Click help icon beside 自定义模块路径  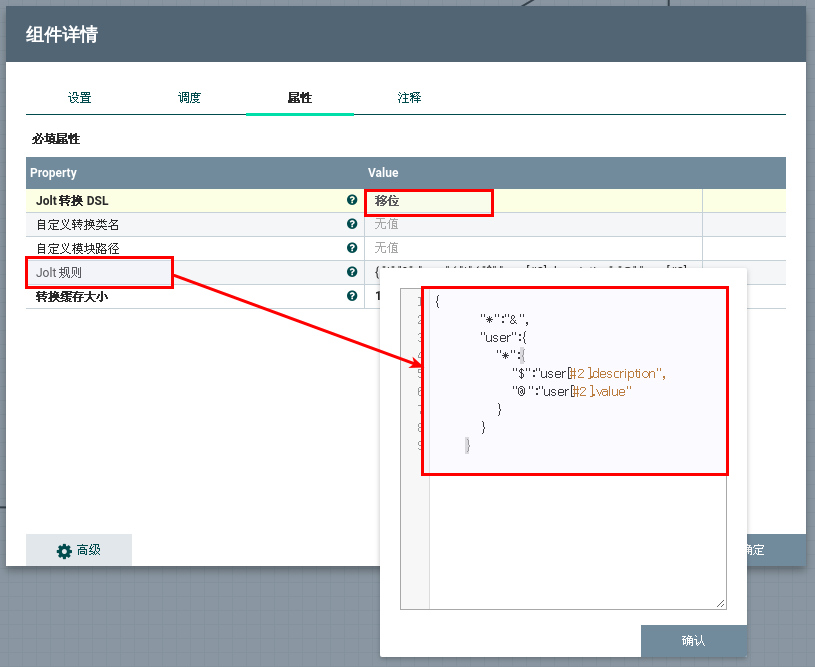tap(352, 248)
